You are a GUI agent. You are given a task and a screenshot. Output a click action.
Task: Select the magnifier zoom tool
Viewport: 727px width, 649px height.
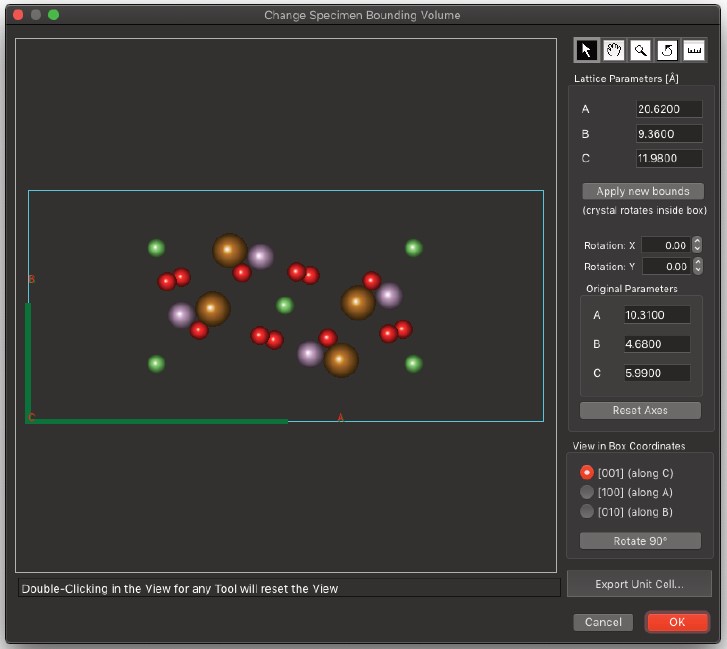coord(640,50)
